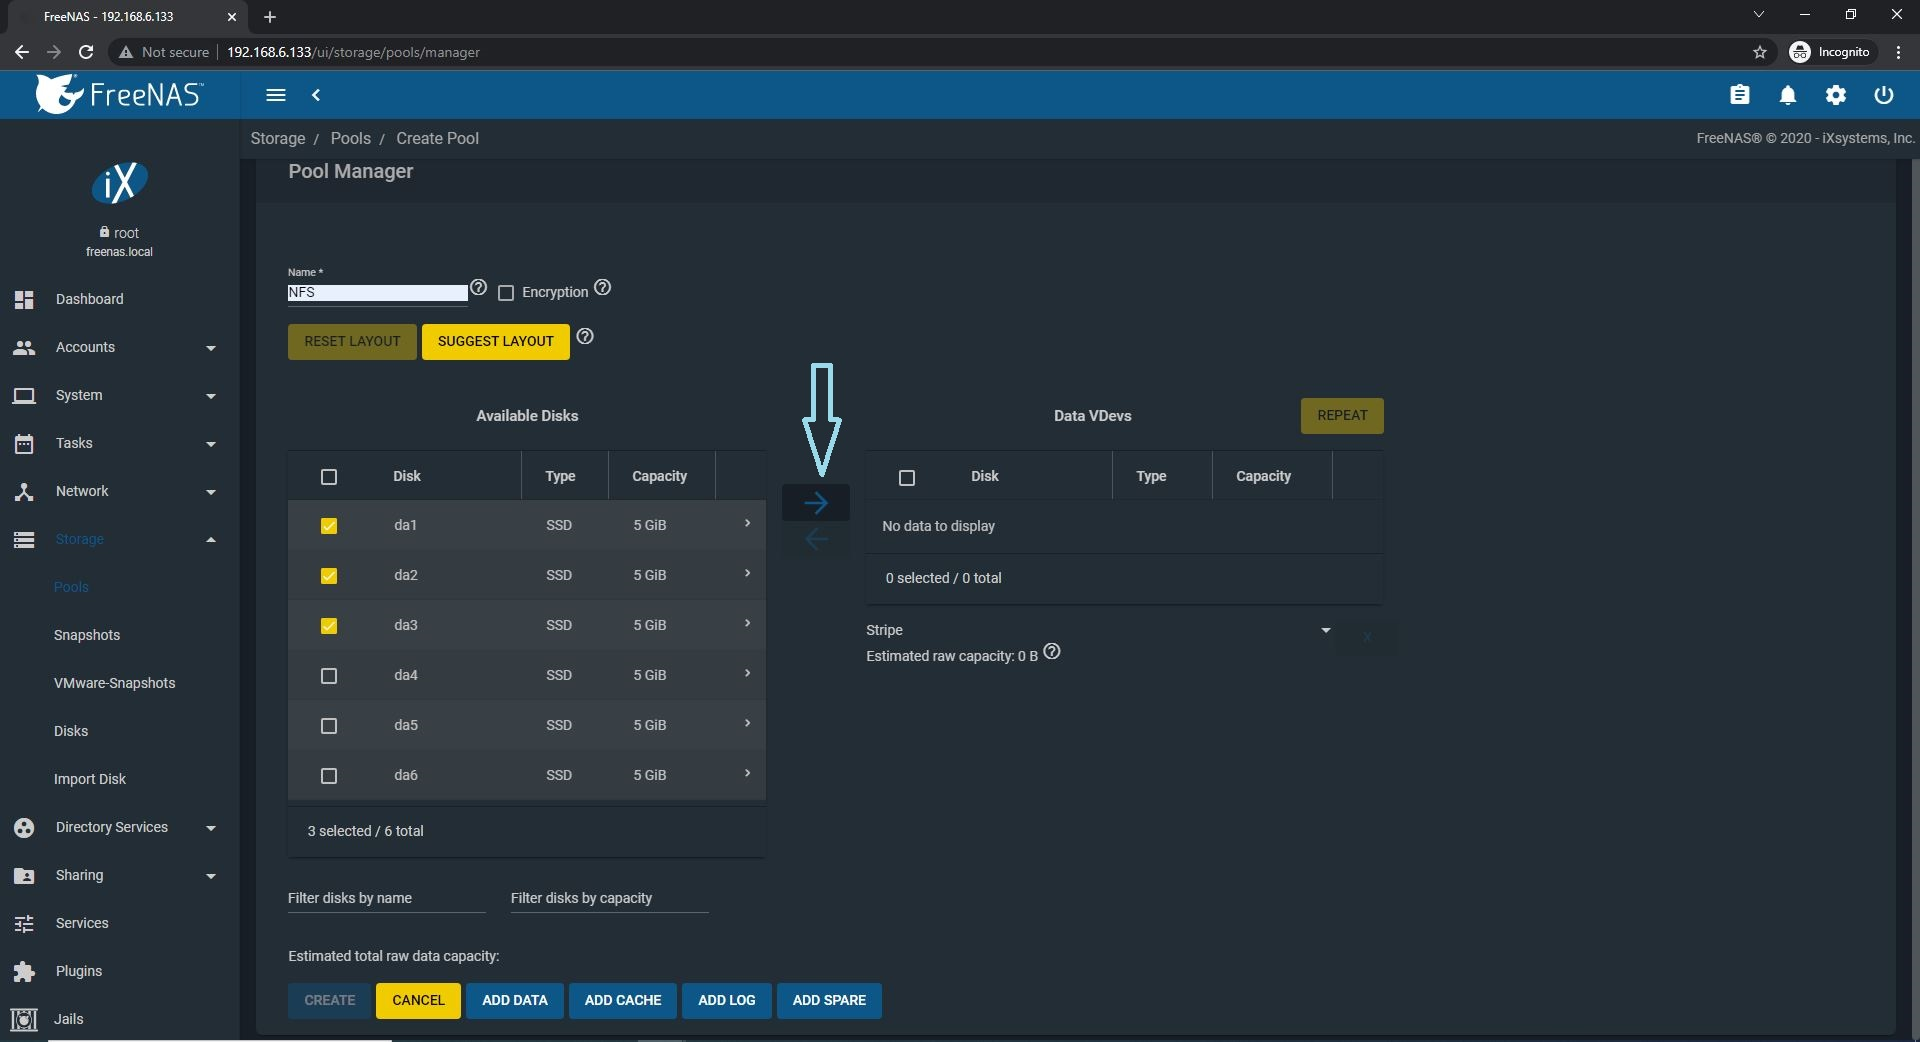Click the Dashboard sidebar icon
The height and width of the screenshot is (1042, 1920).
24,299
